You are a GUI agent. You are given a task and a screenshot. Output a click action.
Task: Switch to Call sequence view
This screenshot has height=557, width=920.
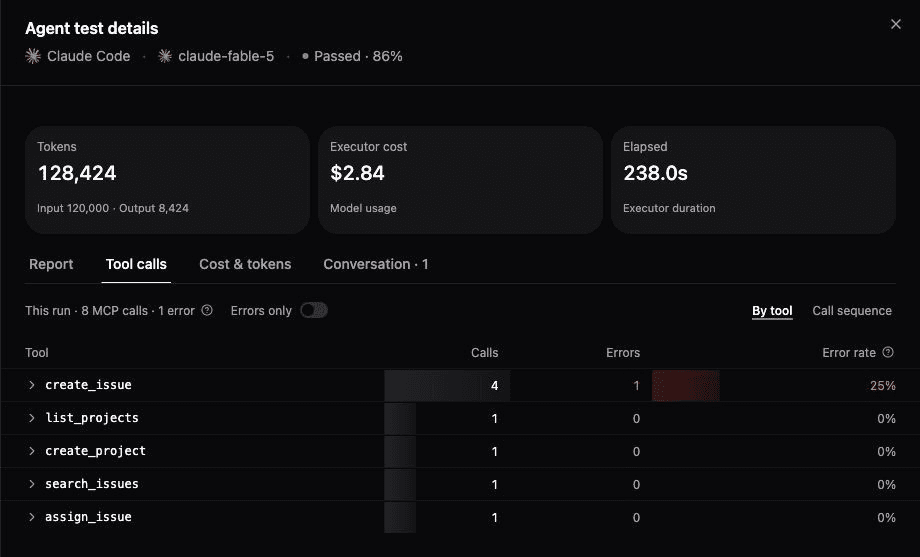click(852, 310)
